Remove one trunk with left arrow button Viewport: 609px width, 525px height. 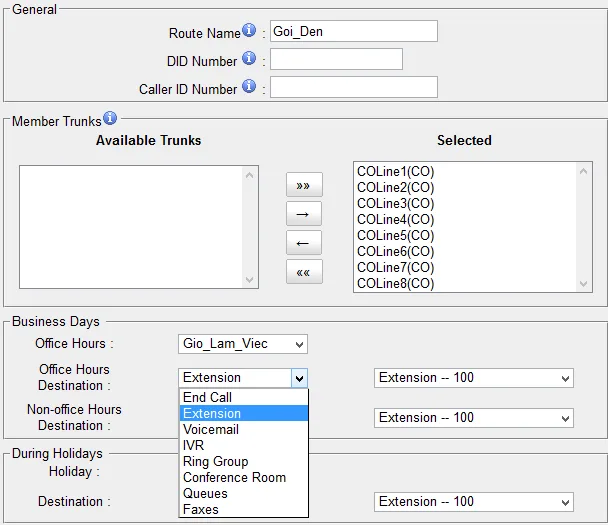(x=304, y=243)
